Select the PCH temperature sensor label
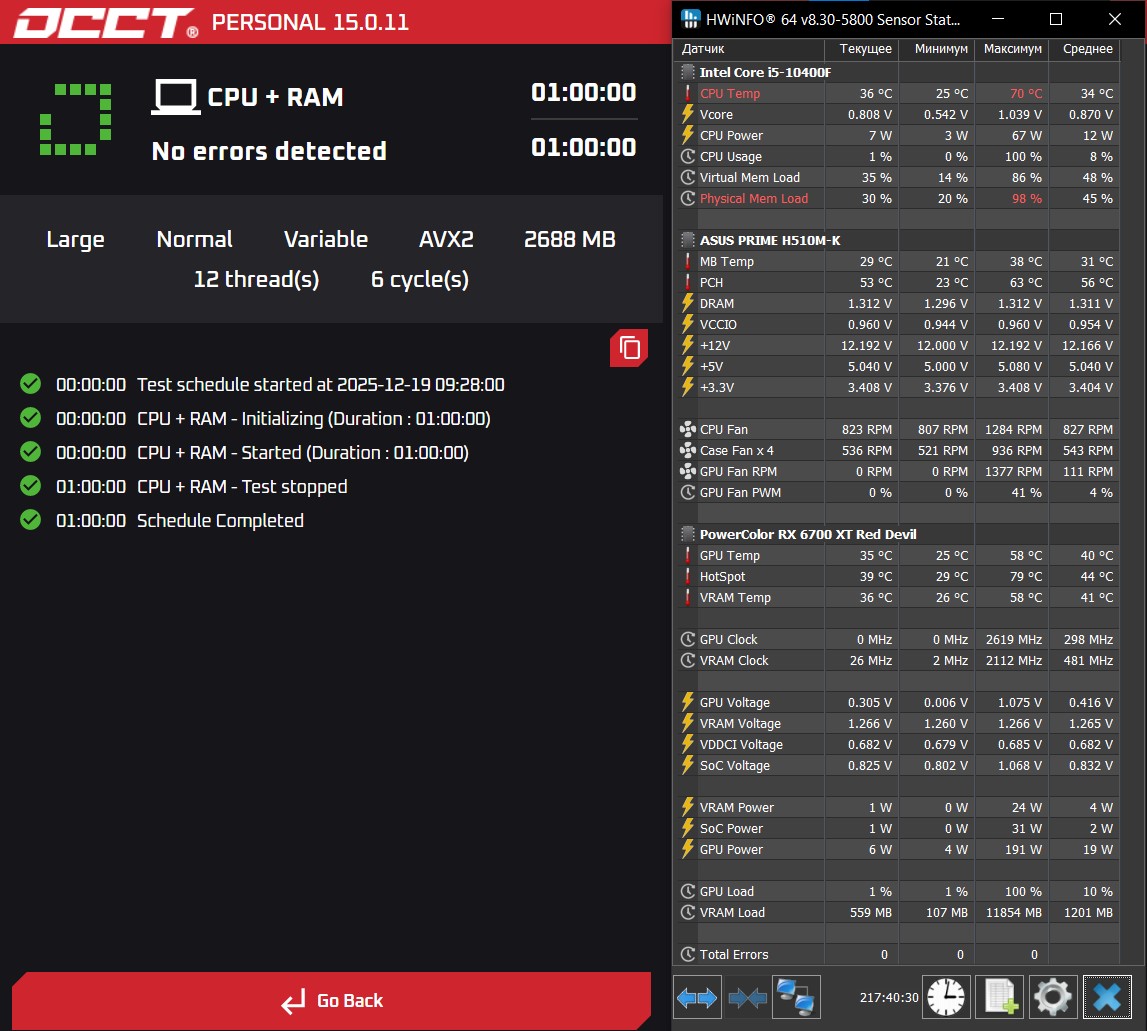This screenshot has height=1031, width=1147. (x=711, y=282)
